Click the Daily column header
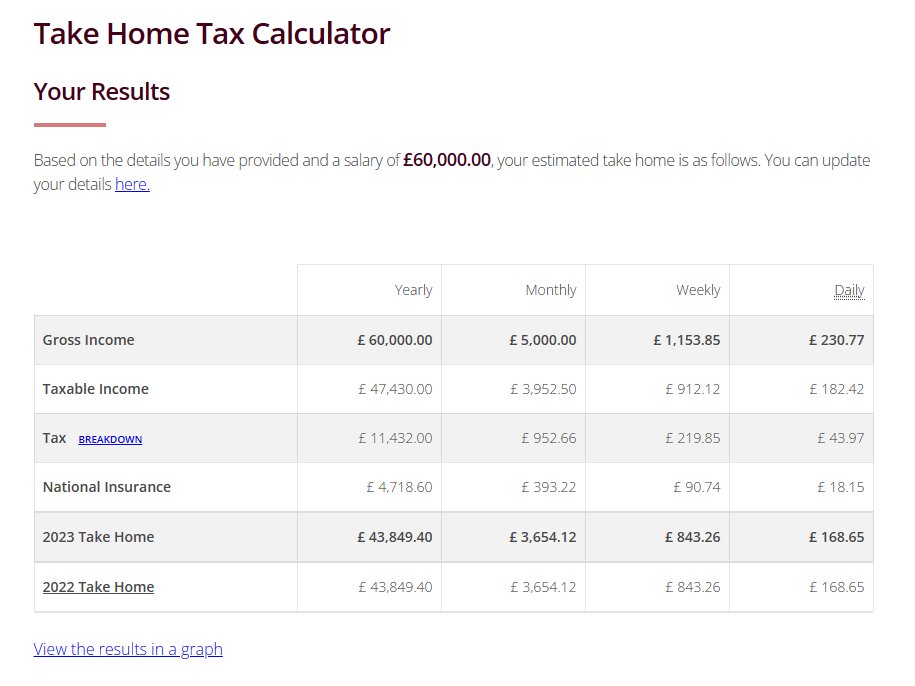This screenshot has height=686, width=915. [x=849, y=290]
